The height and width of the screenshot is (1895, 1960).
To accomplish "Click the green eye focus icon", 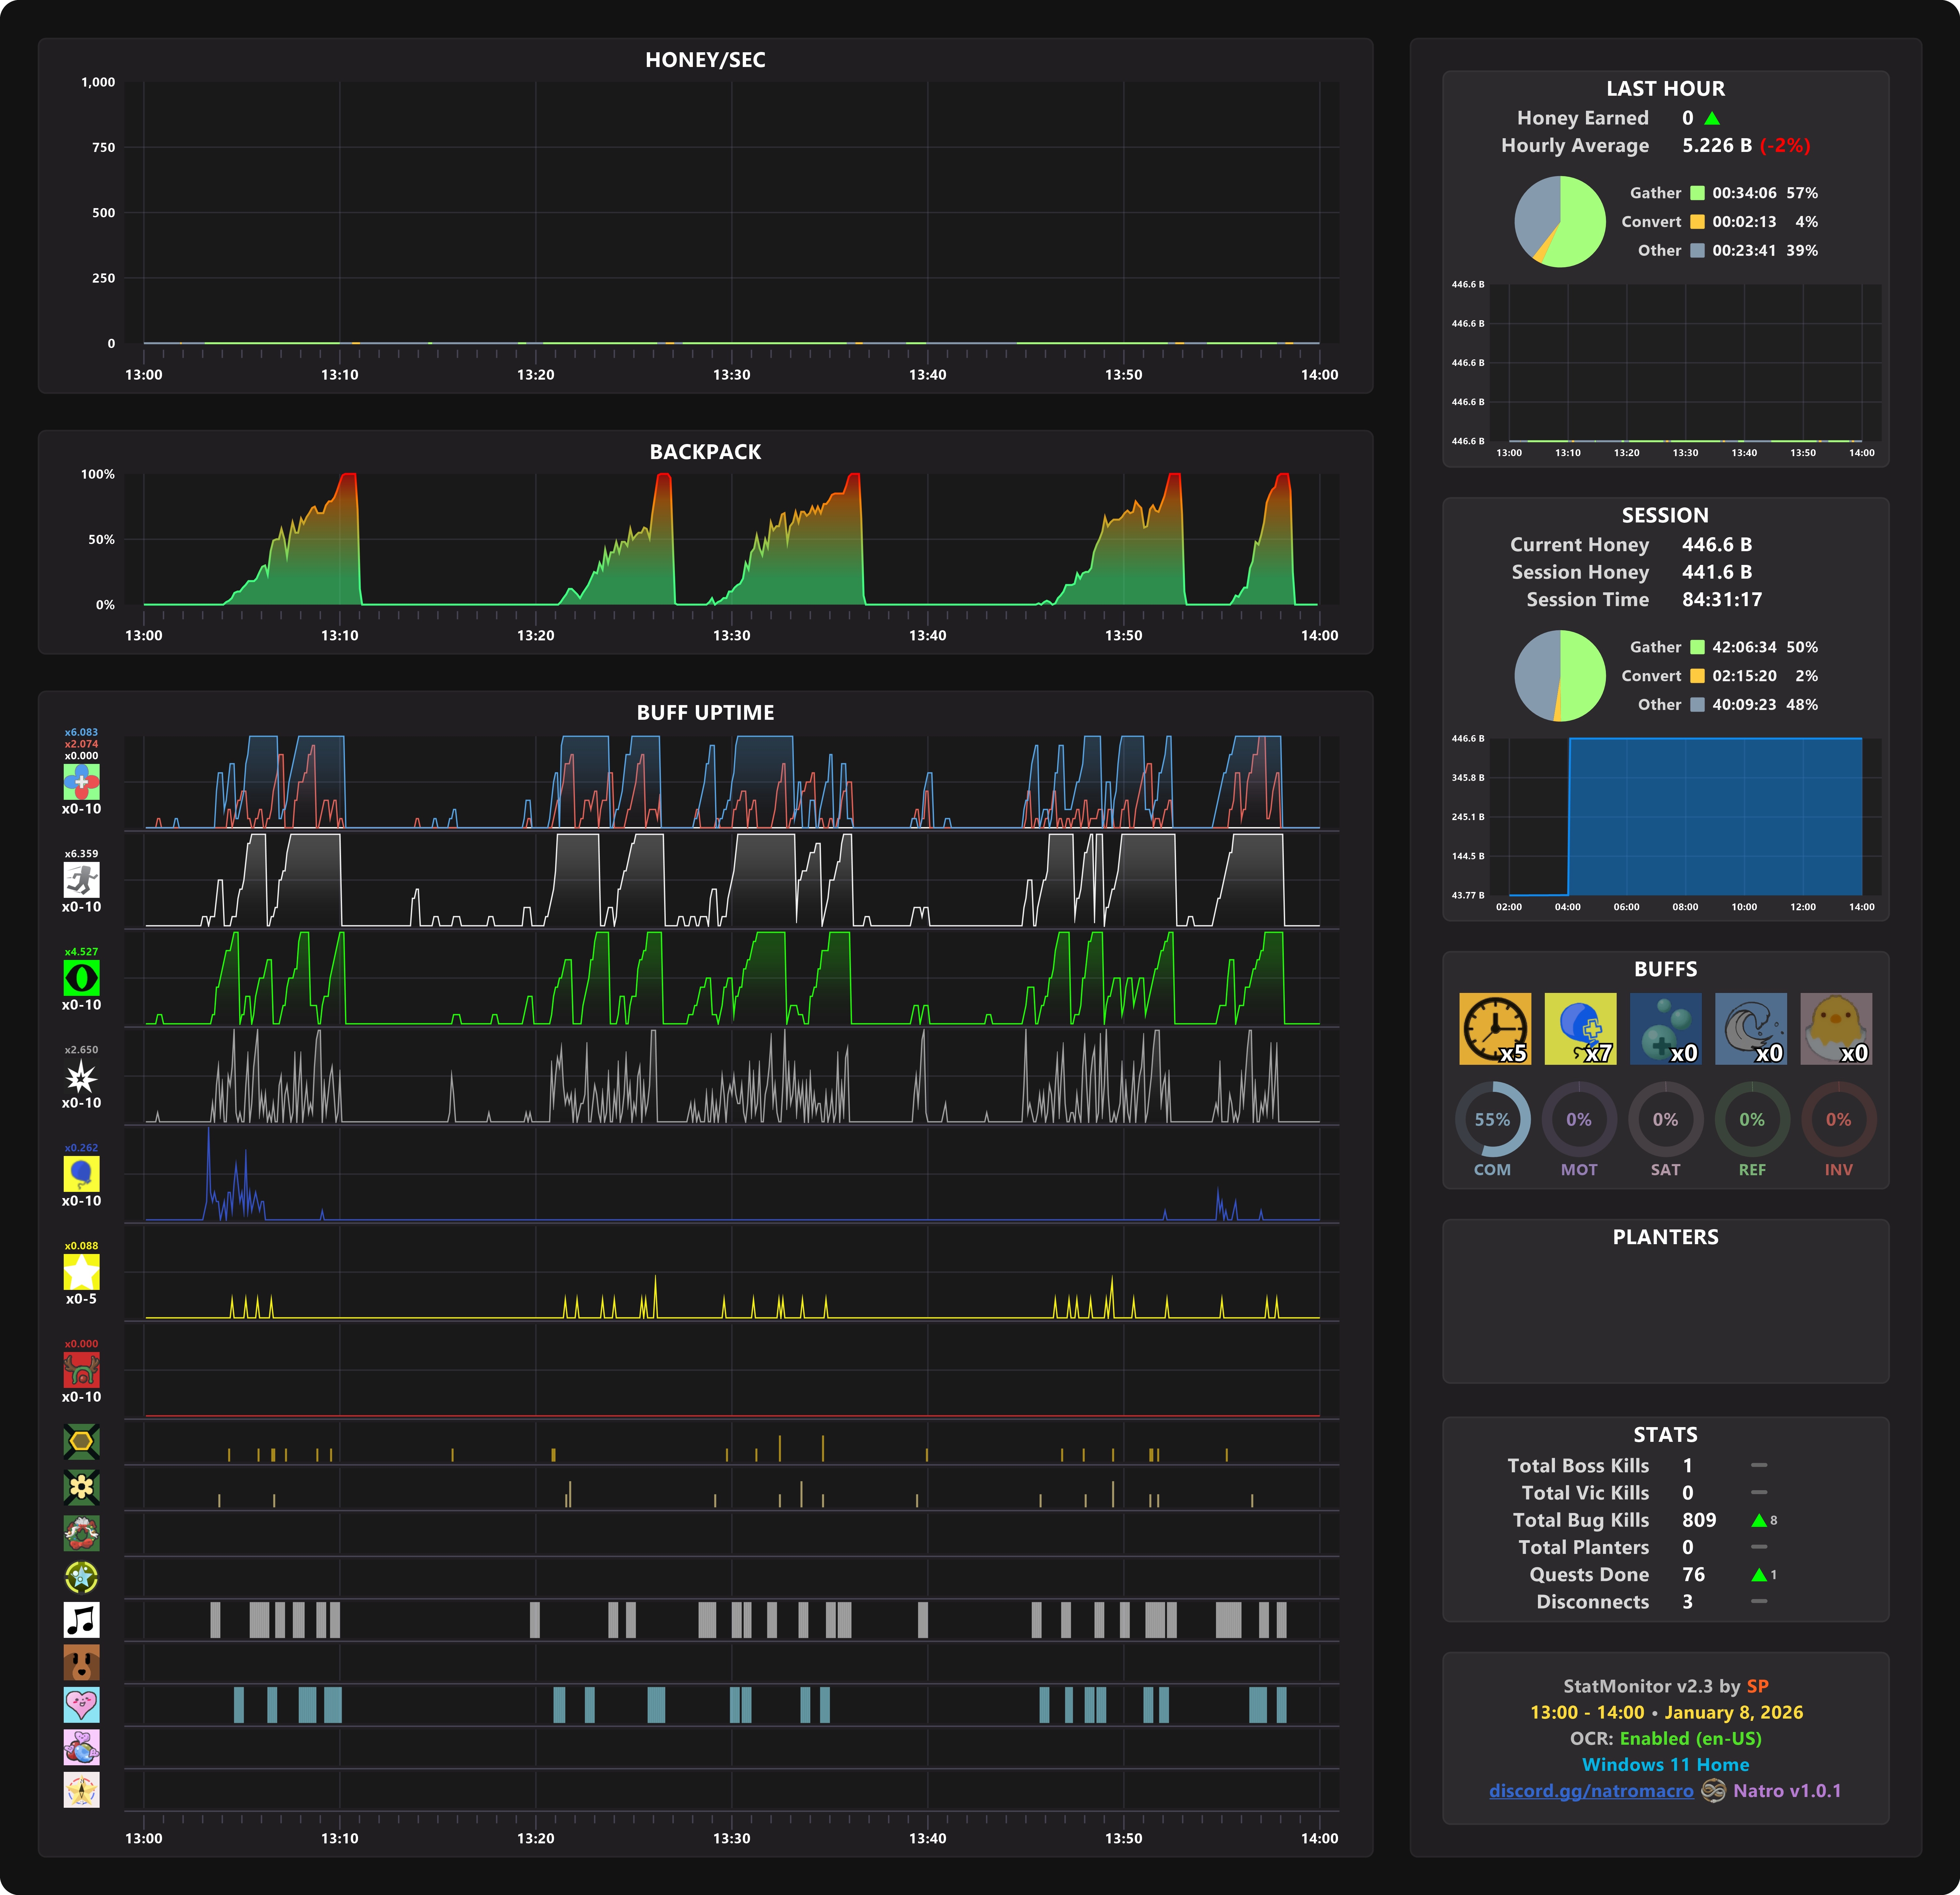I will [81, 978].
